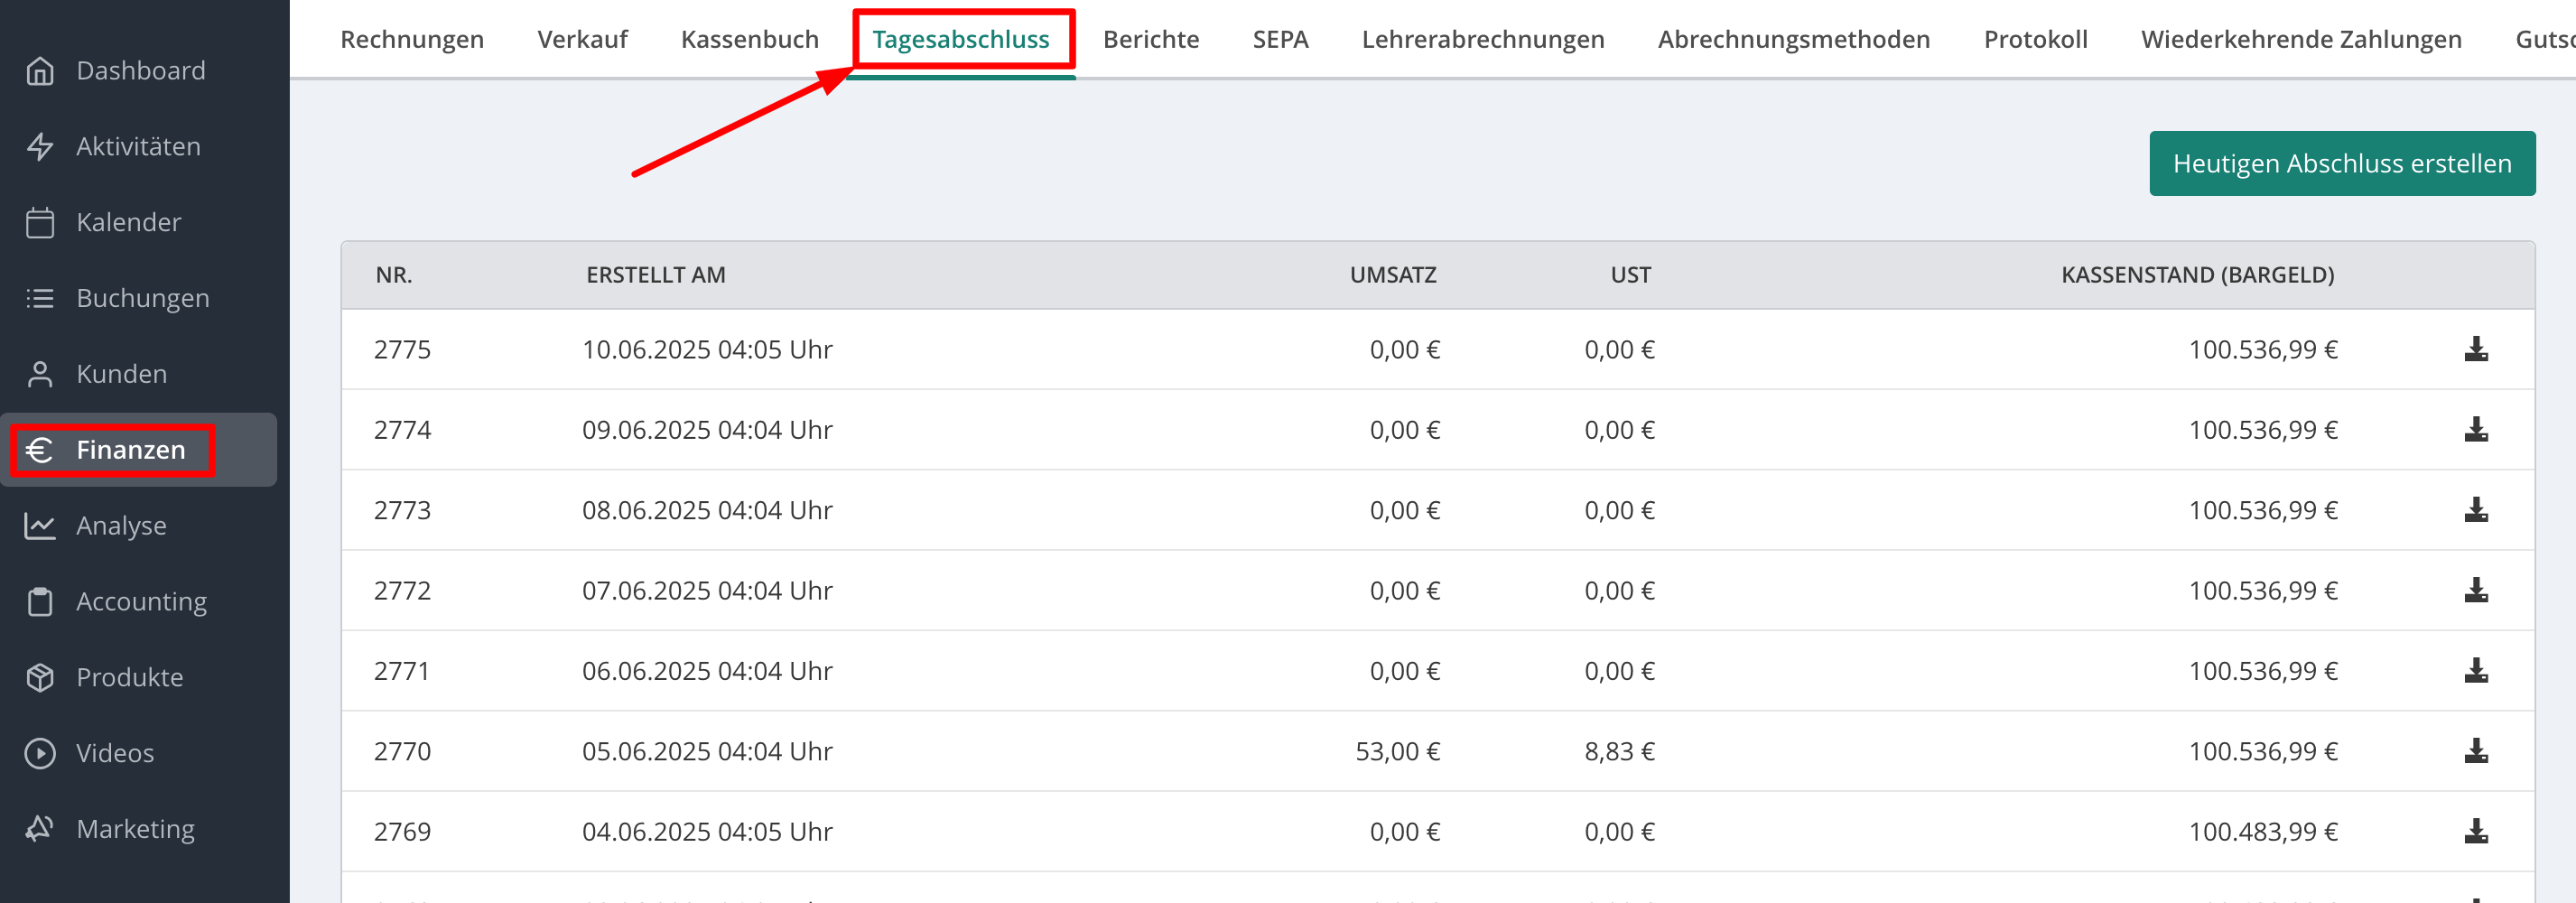
Task: Download Tagesabschluss number 2771
Action: pyautogui.click(x=2476, y=671)
